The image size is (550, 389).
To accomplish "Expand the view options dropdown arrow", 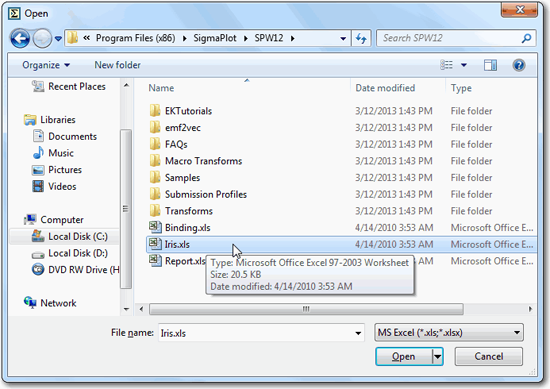I will 464,65.
